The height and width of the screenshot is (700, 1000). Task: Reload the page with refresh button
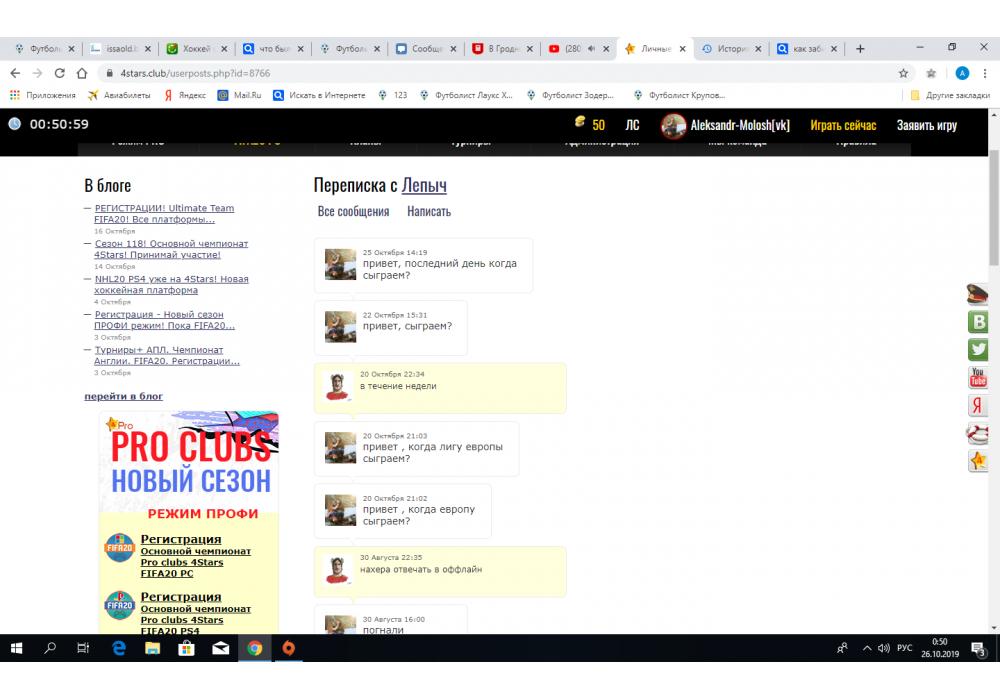[59, 73]
